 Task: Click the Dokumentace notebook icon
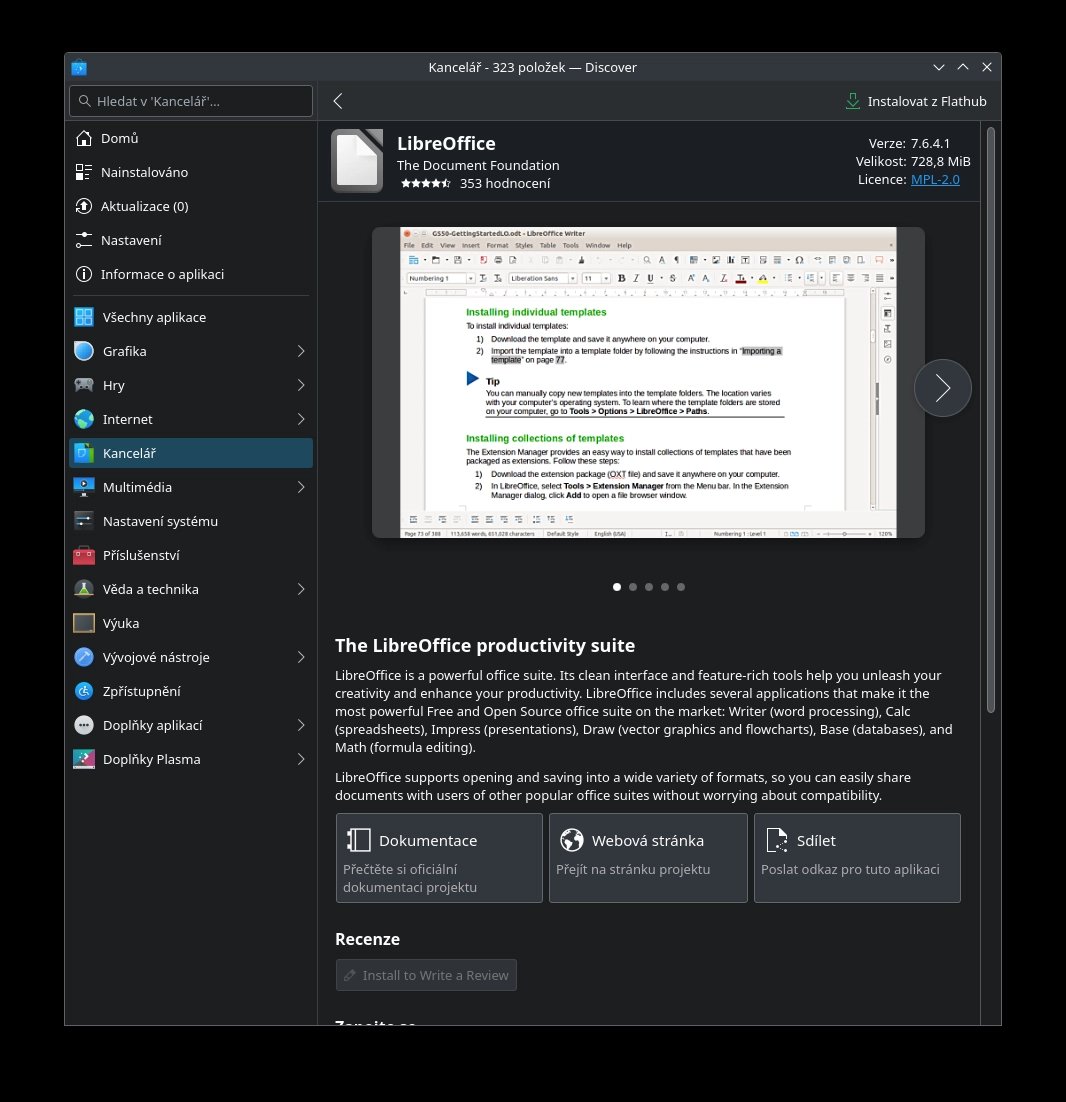coord(358,840)
